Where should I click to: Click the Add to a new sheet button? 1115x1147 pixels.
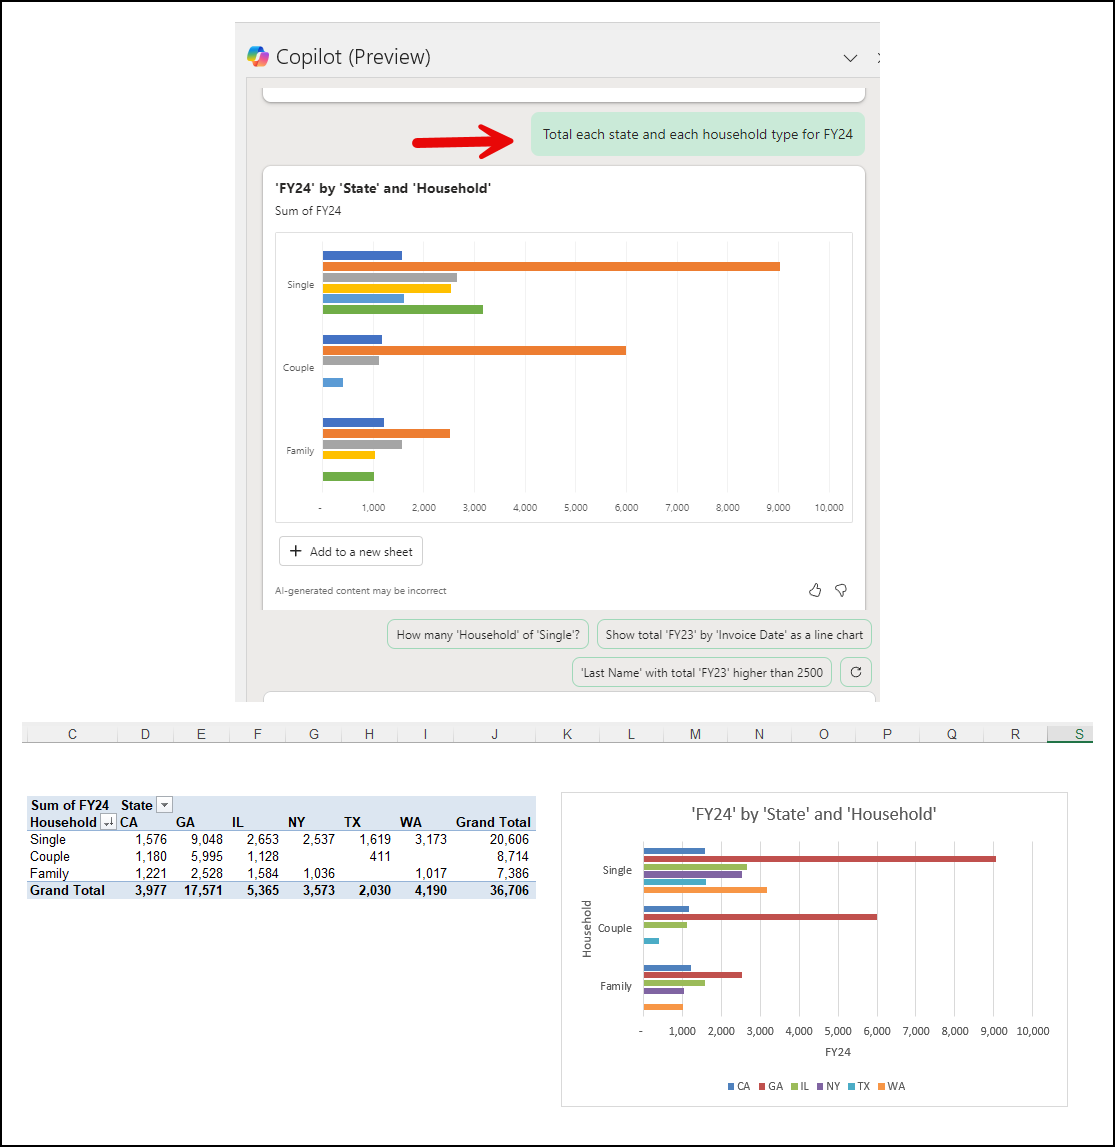click(x=350, y=551)
